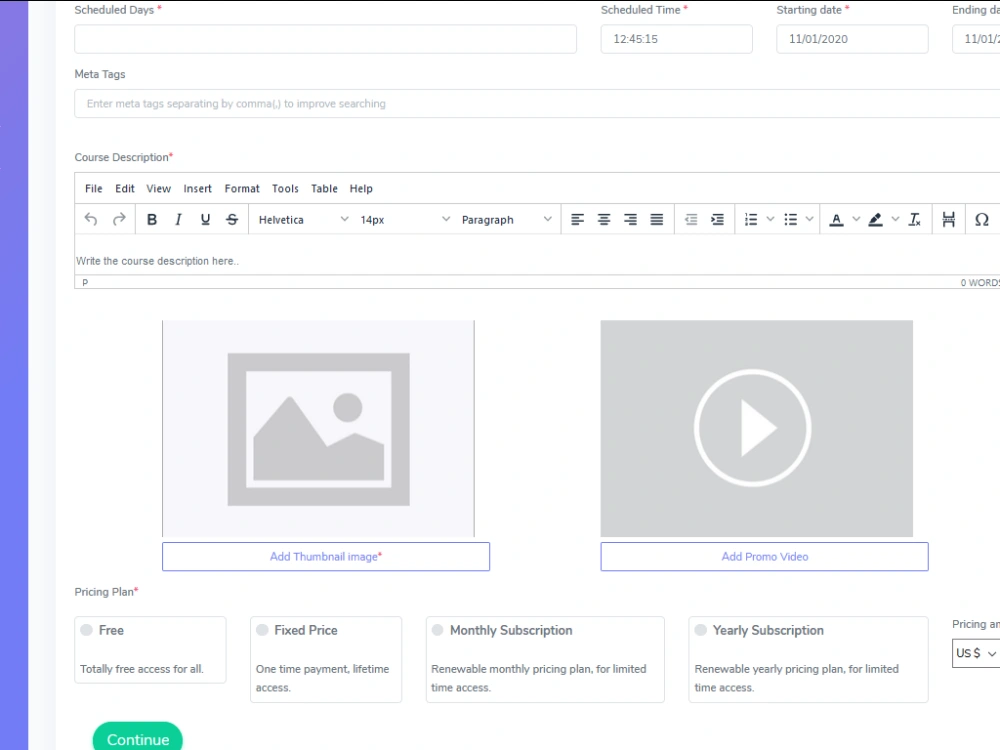
Task: Select the Fixed Price plan
Action: [262, 630]
